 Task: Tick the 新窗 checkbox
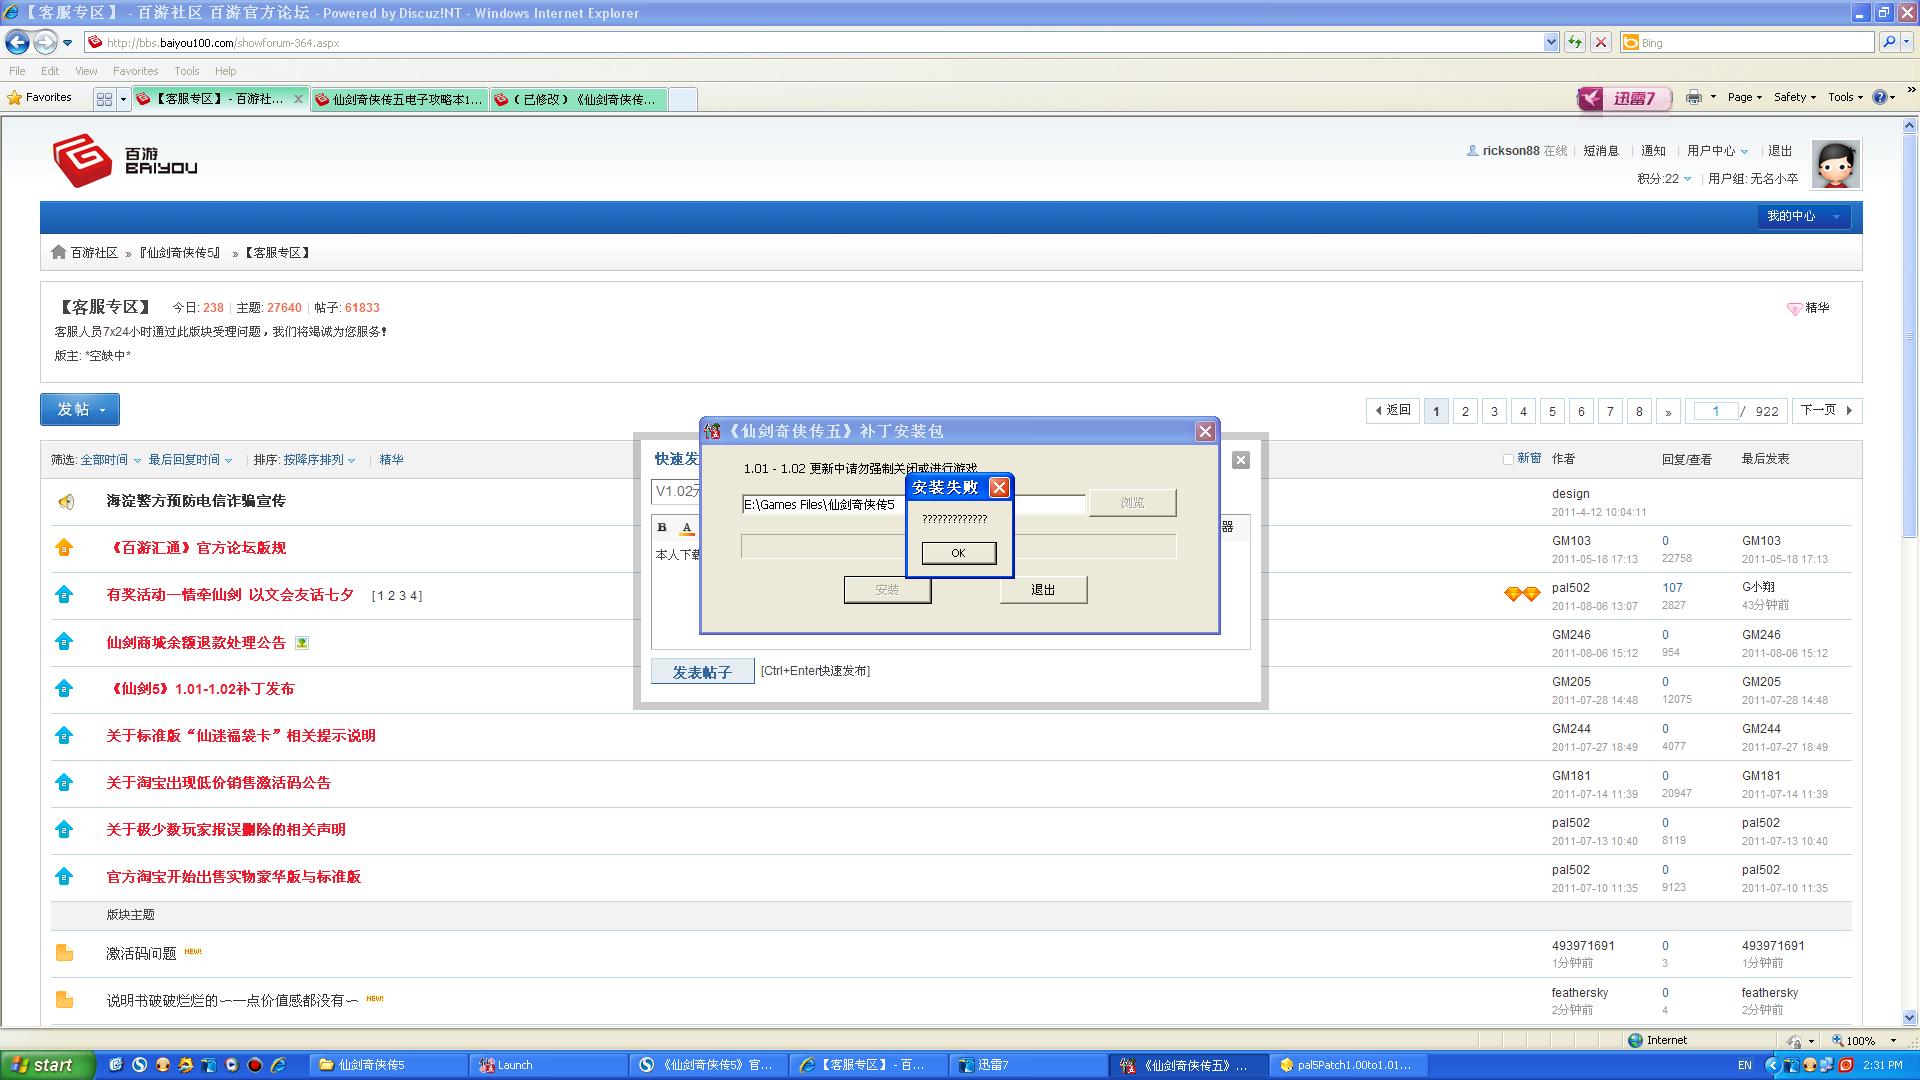[1508, 459]
